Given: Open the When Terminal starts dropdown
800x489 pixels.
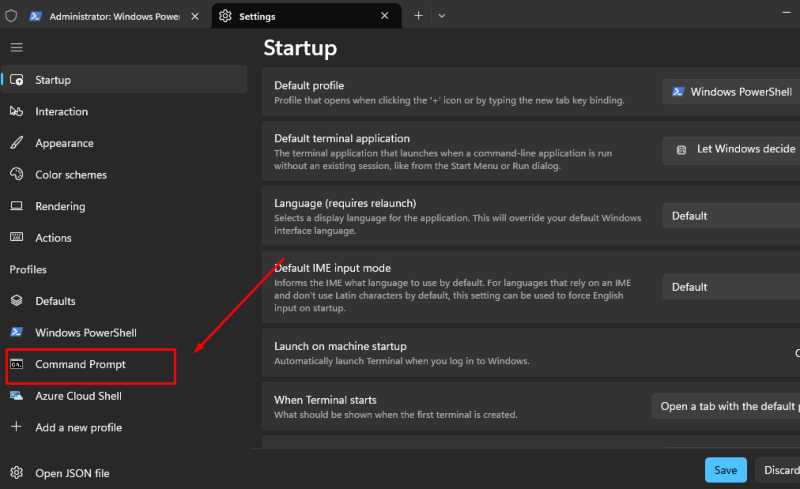Looking at the screenshot, I should [x=726, y=406].
